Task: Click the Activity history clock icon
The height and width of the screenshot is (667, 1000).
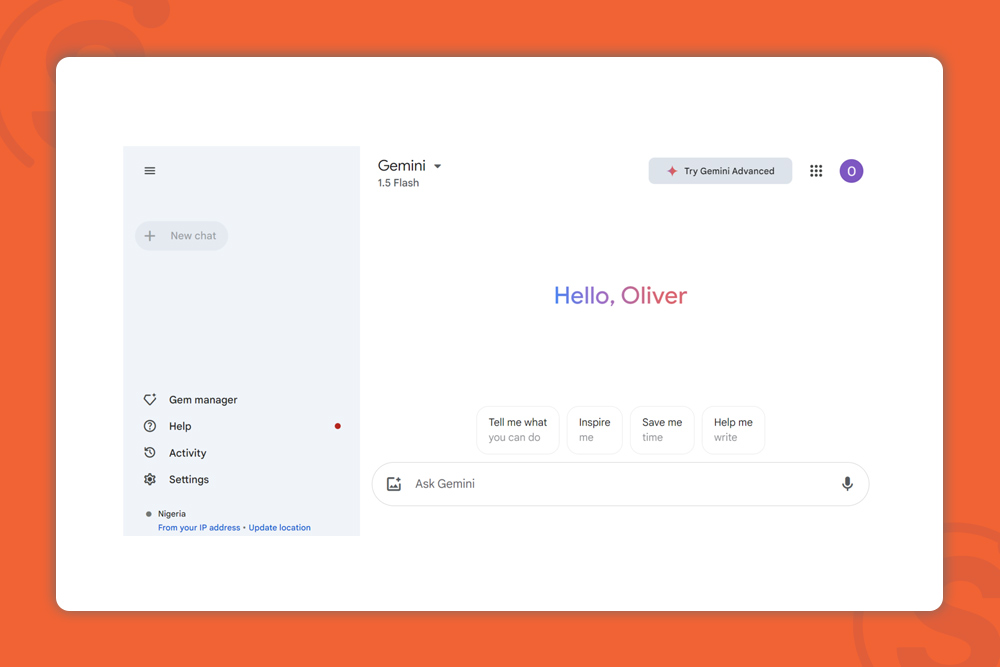Action: [x=150, y=453]
